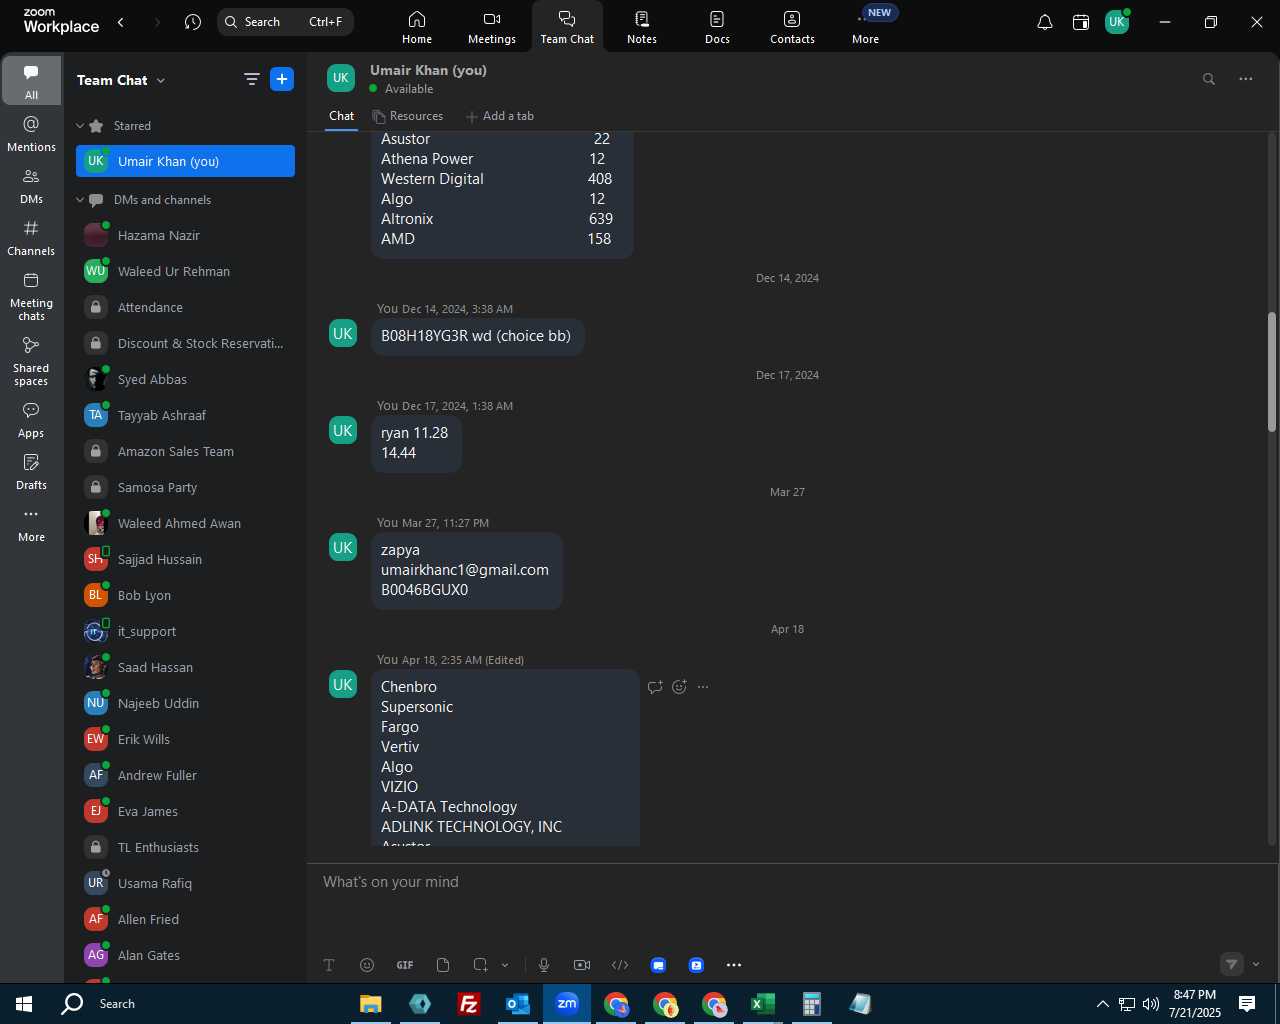1280x1024 pixels.
Task: Collapse the Starred section
Action: [x=80, y=126]
